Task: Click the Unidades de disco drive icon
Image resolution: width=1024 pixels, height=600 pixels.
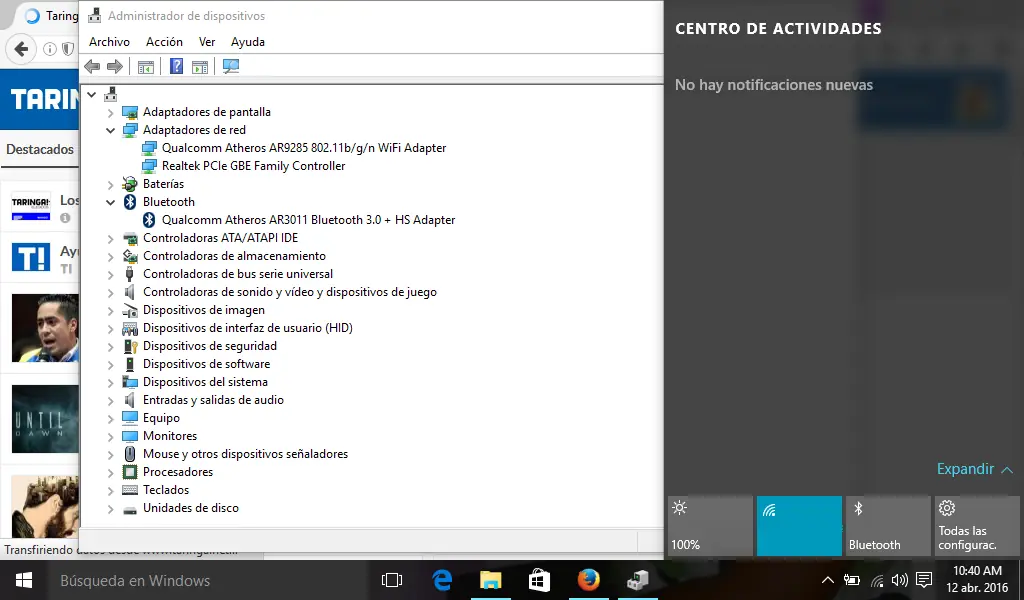Action: 130,509
